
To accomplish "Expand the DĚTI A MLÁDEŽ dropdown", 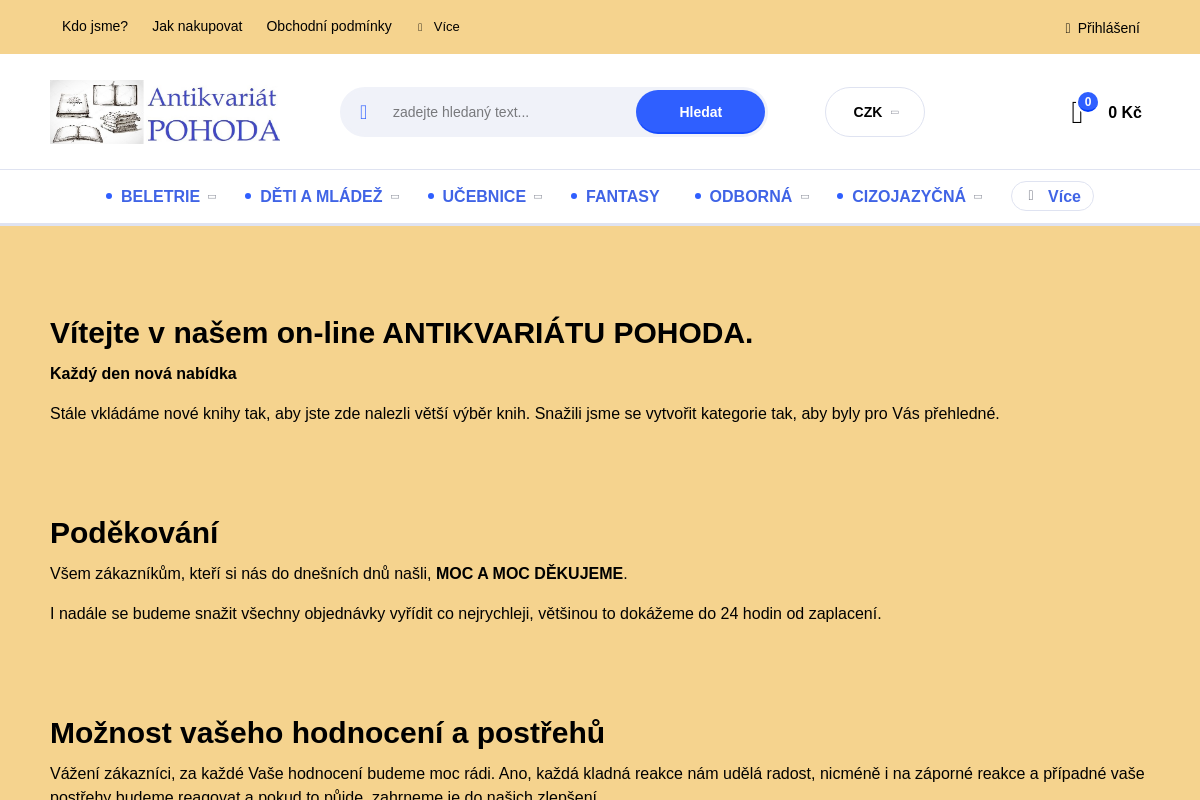I will click(394, 196).
